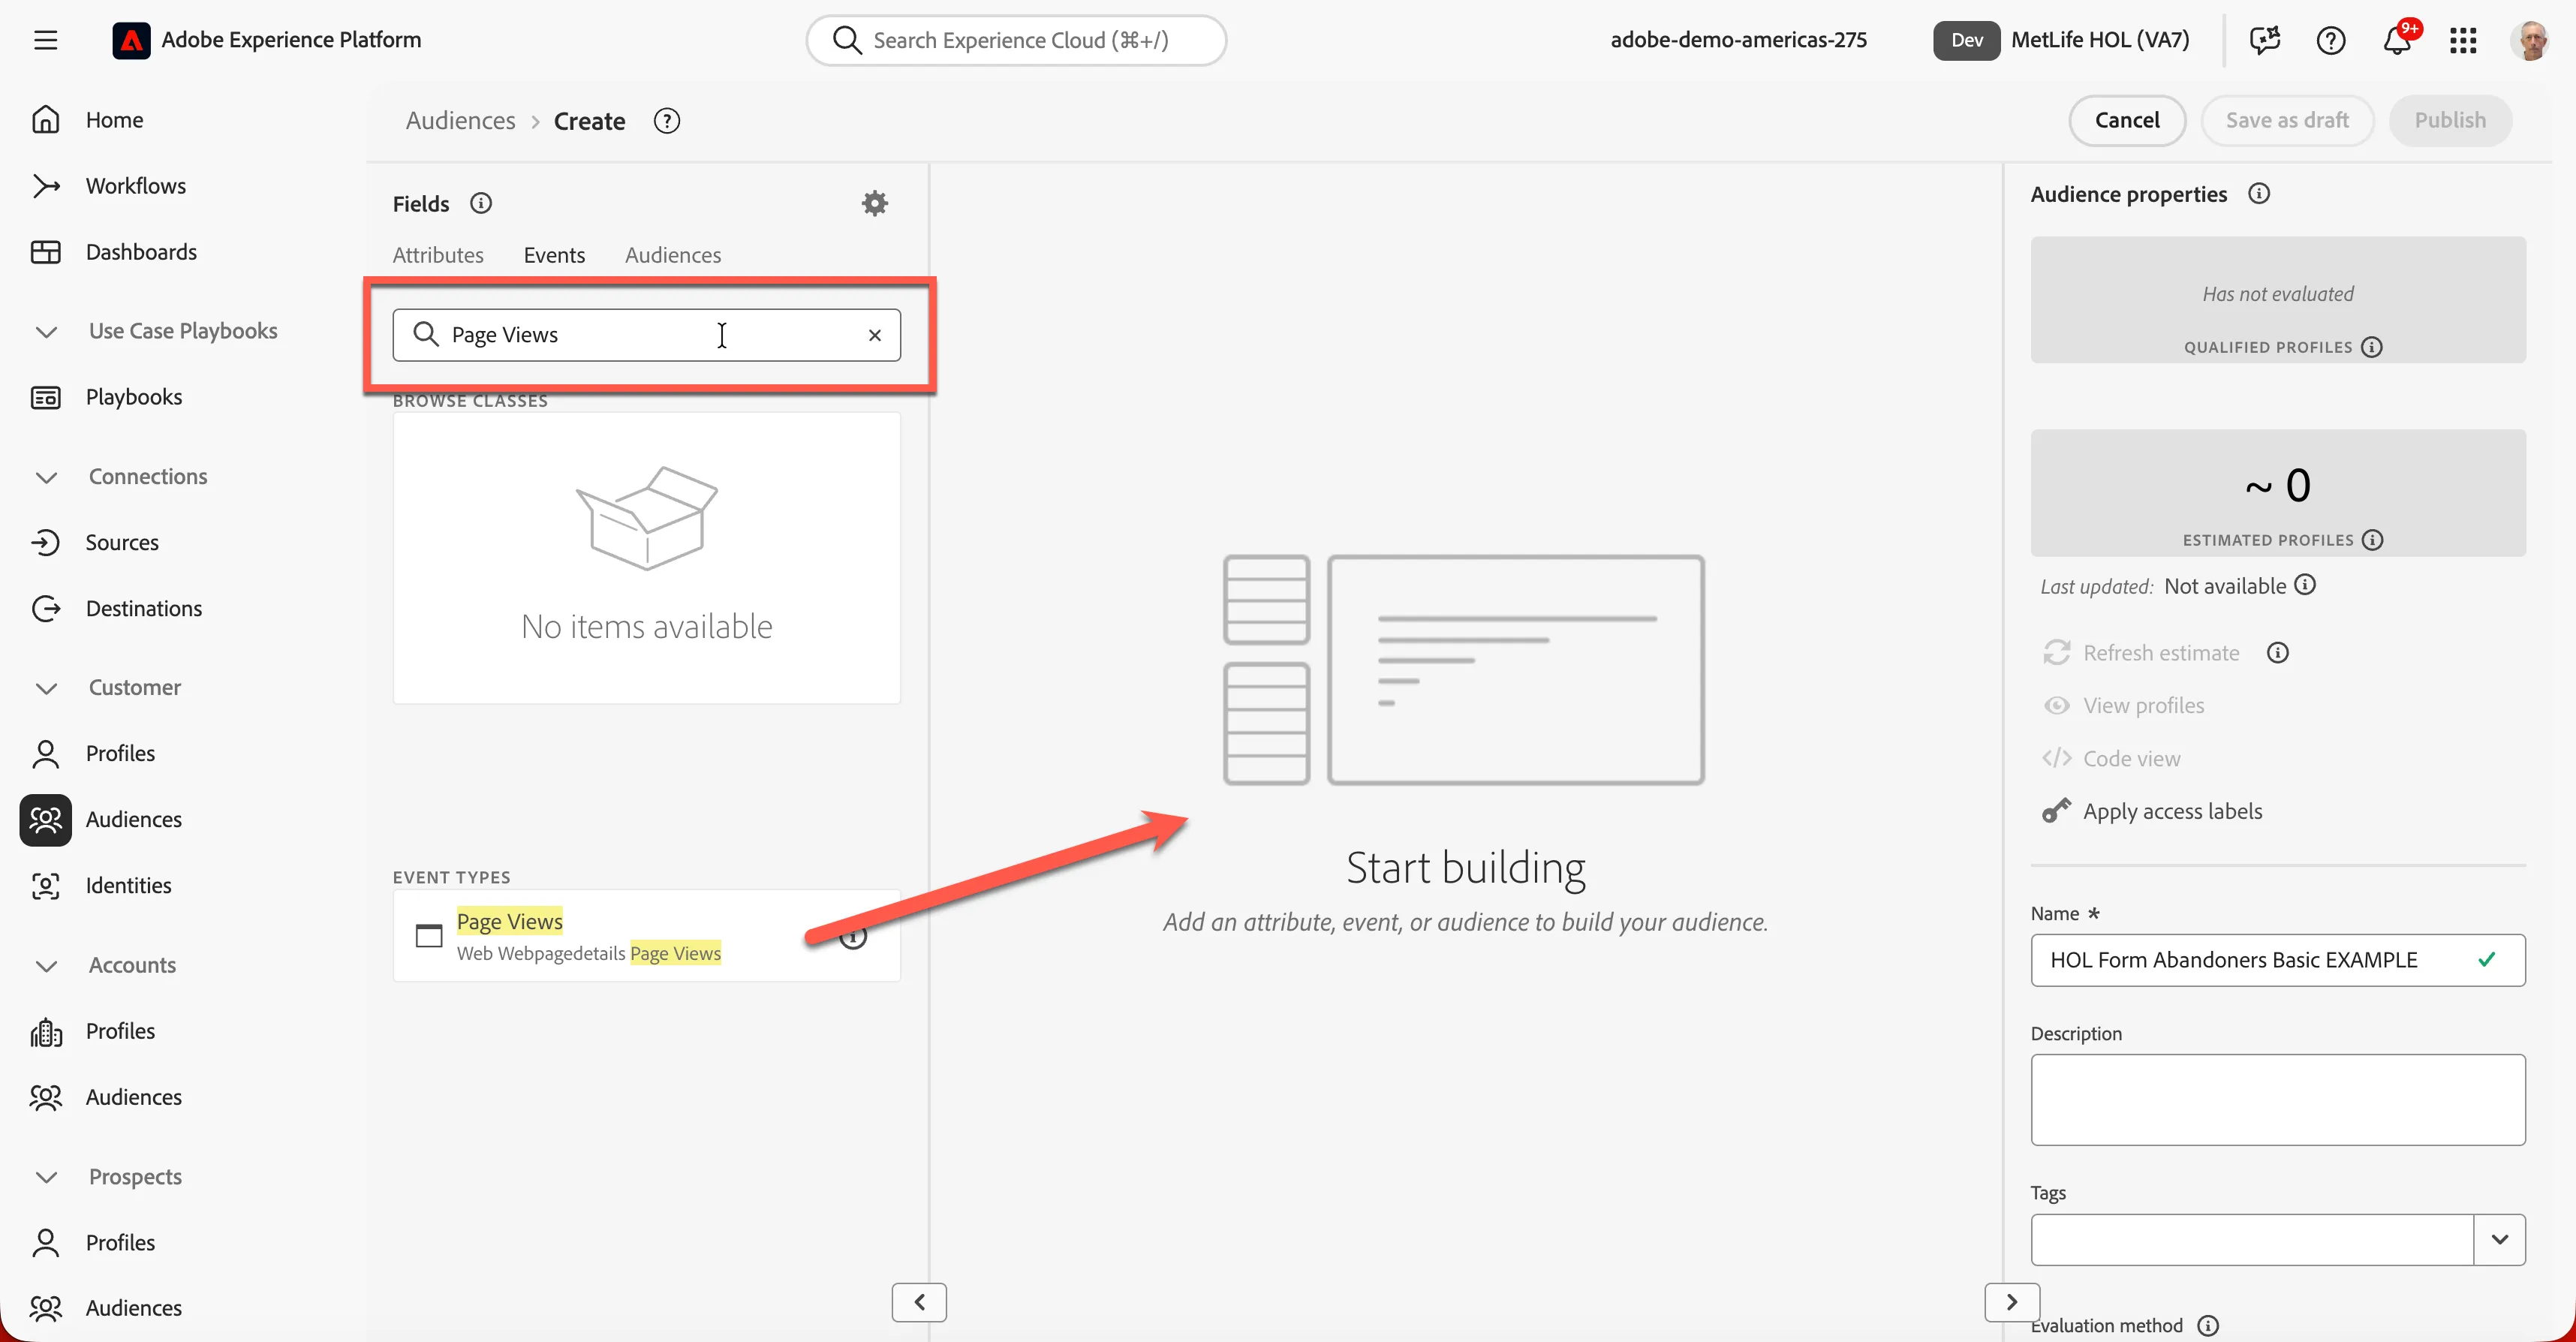Switch to the Audiences fields tab
This screenshot has height=1342, width=2576.
[x=673, y=255]
